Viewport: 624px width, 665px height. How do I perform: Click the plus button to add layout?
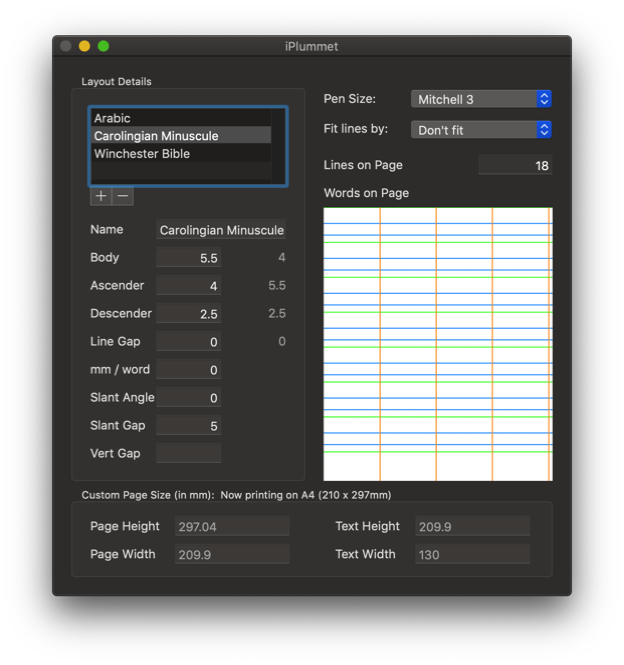(101, 196)
